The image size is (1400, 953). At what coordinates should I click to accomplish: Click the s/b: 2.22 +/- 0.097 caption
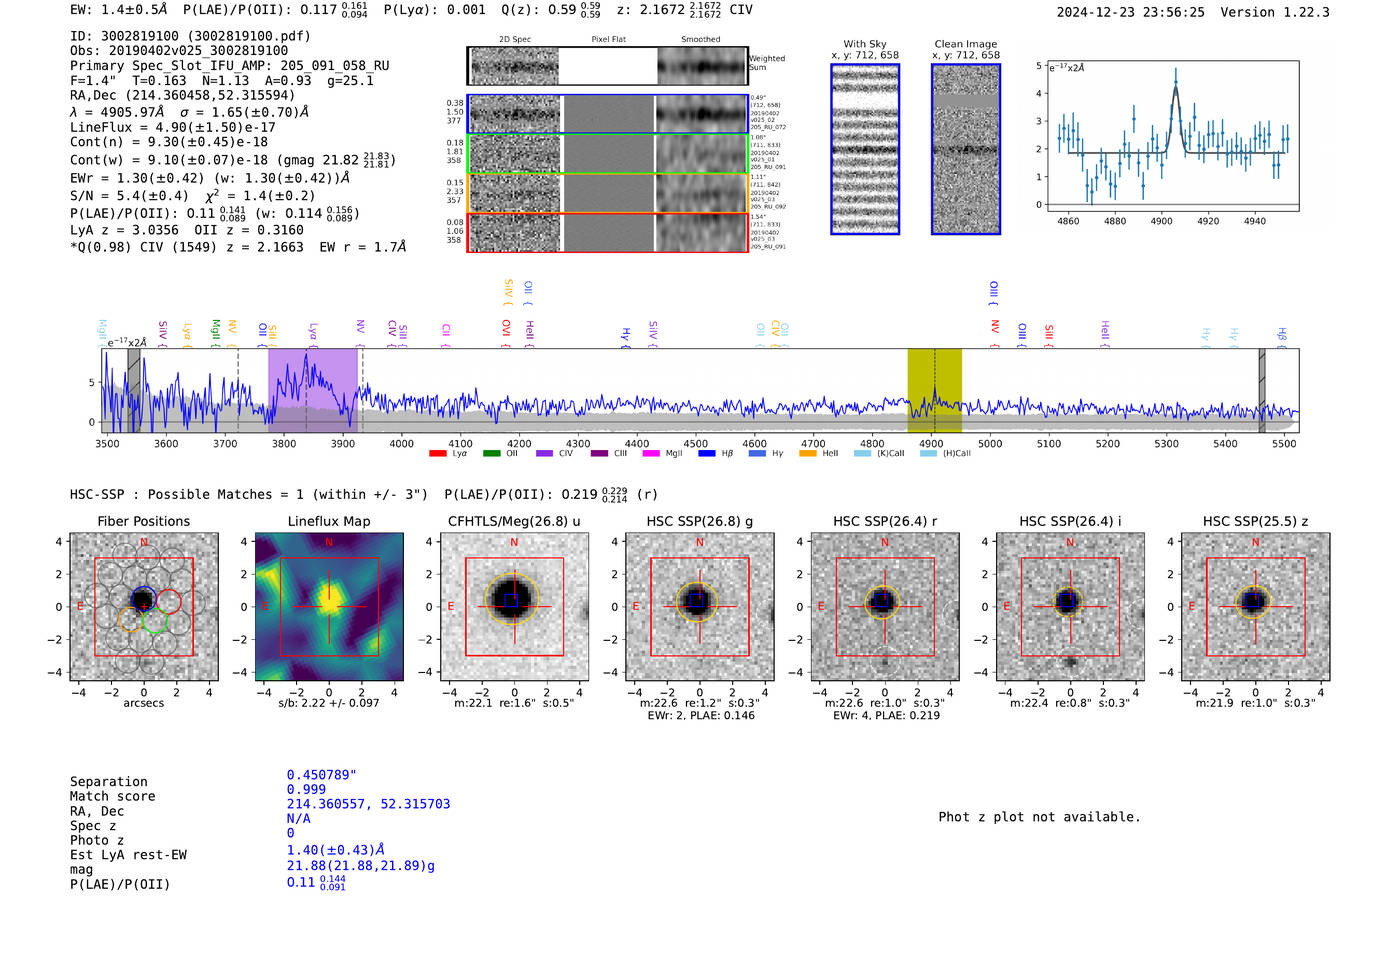tap(329, 703)
